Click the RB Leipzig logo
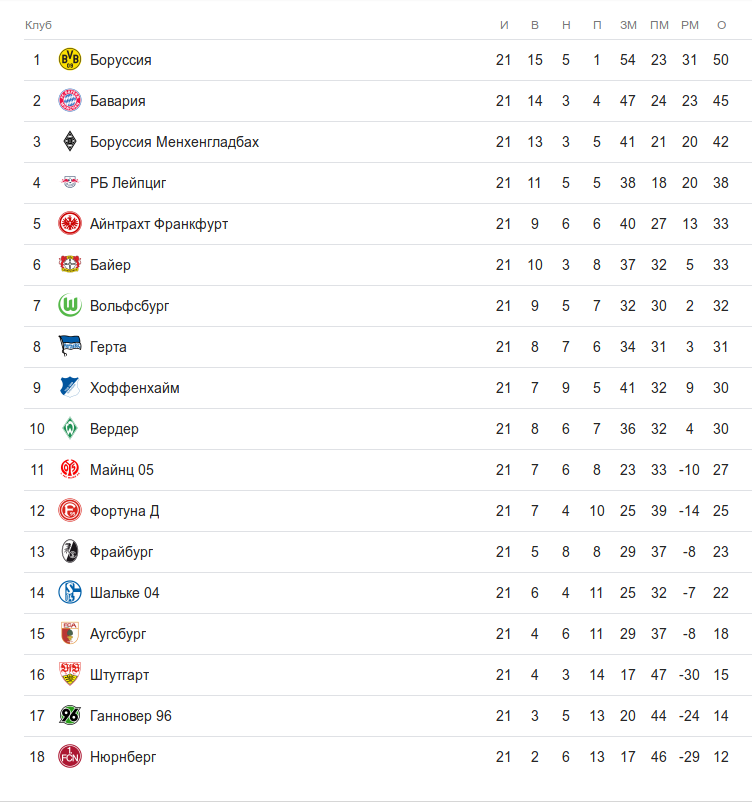 click(x=69, y=183)
